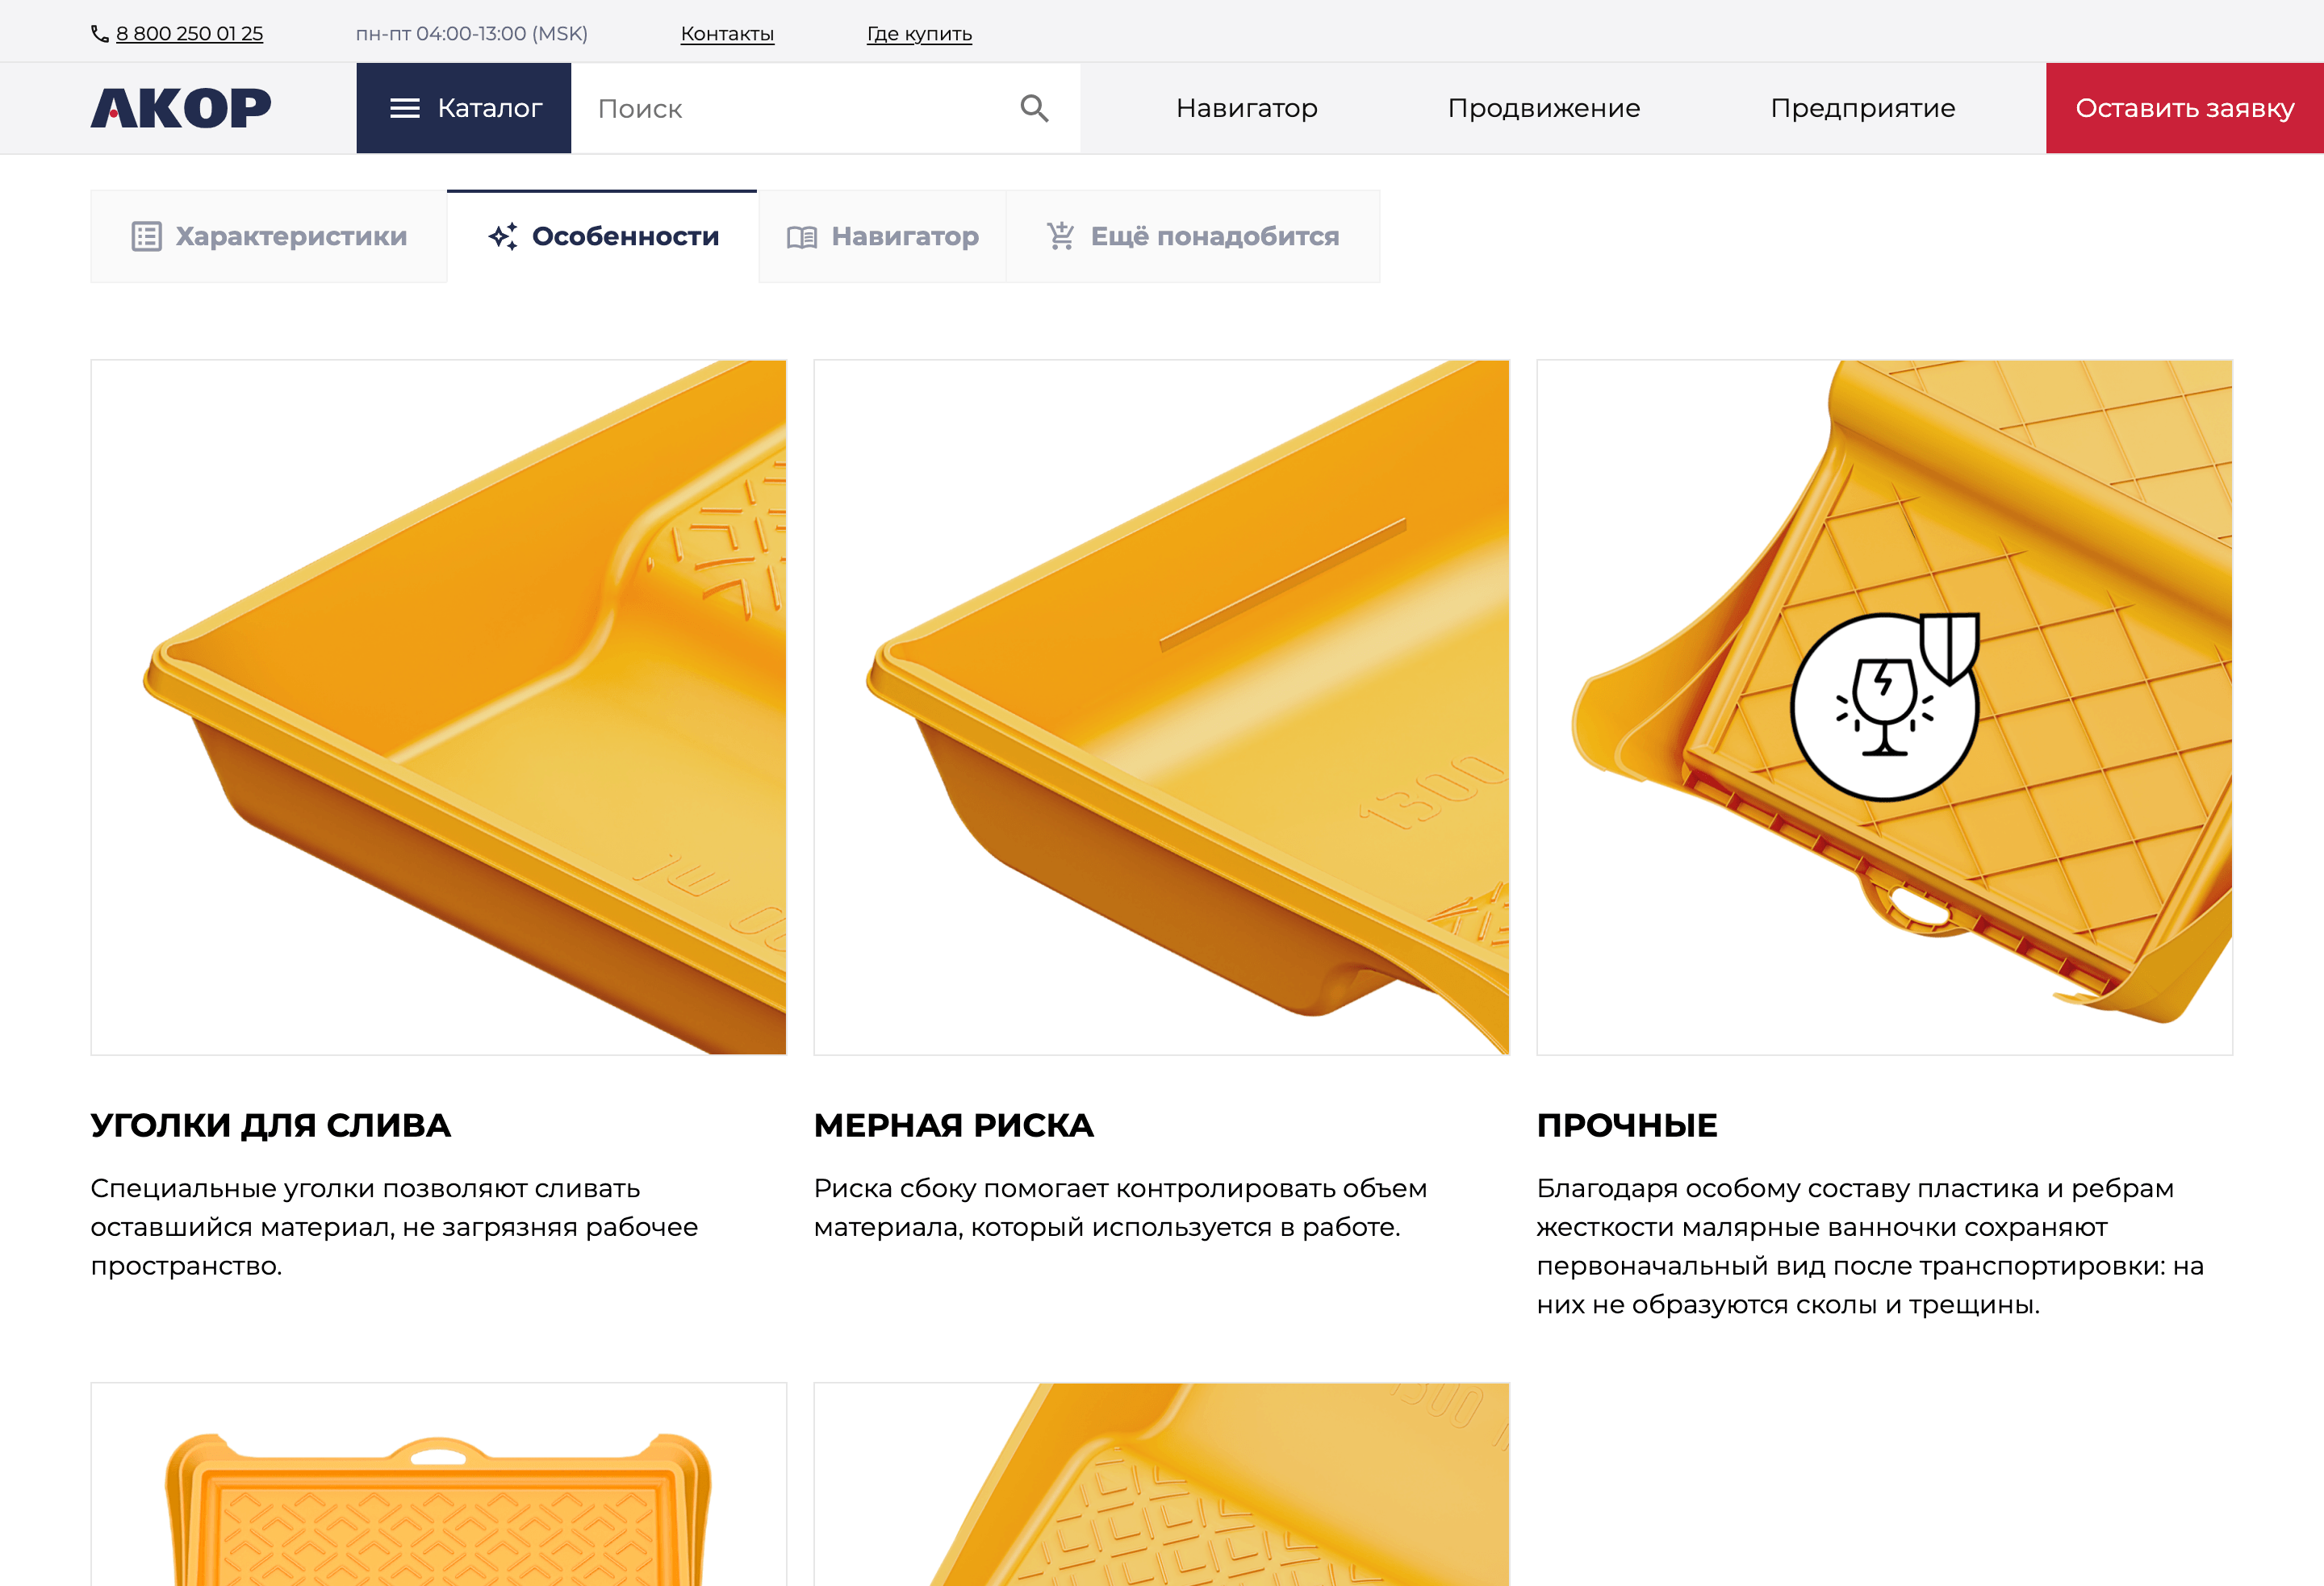Click the Оставить заявку button
2324x1586 pixels.
pyautogui.click(x=2185, y=108)
